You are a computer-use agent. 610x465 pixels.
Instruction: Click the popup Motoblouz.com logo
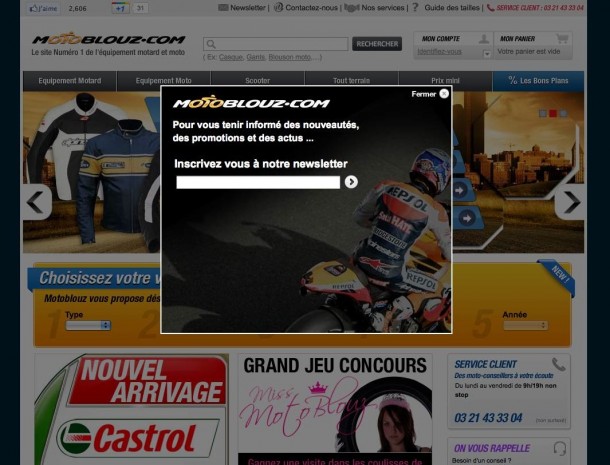tap(251, 102)
